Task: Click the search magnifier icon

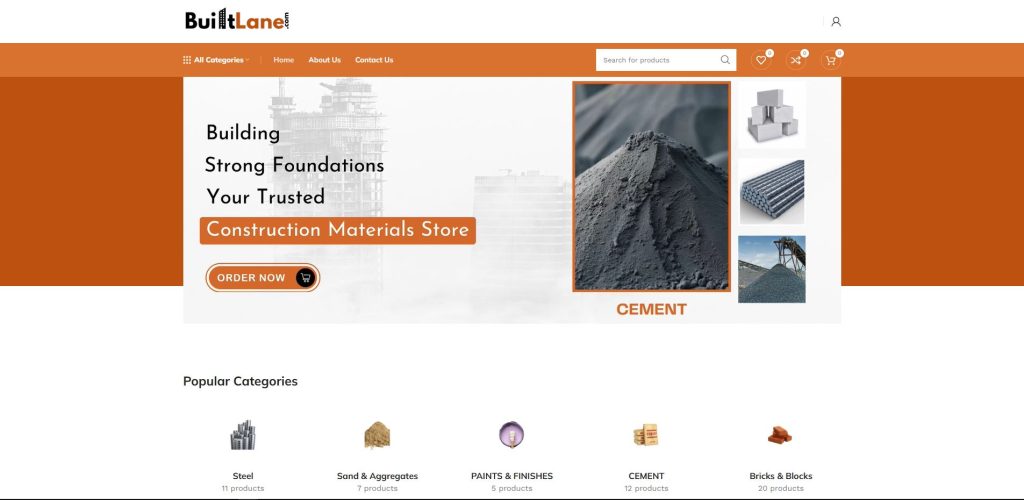Action: tap(725, 60)
